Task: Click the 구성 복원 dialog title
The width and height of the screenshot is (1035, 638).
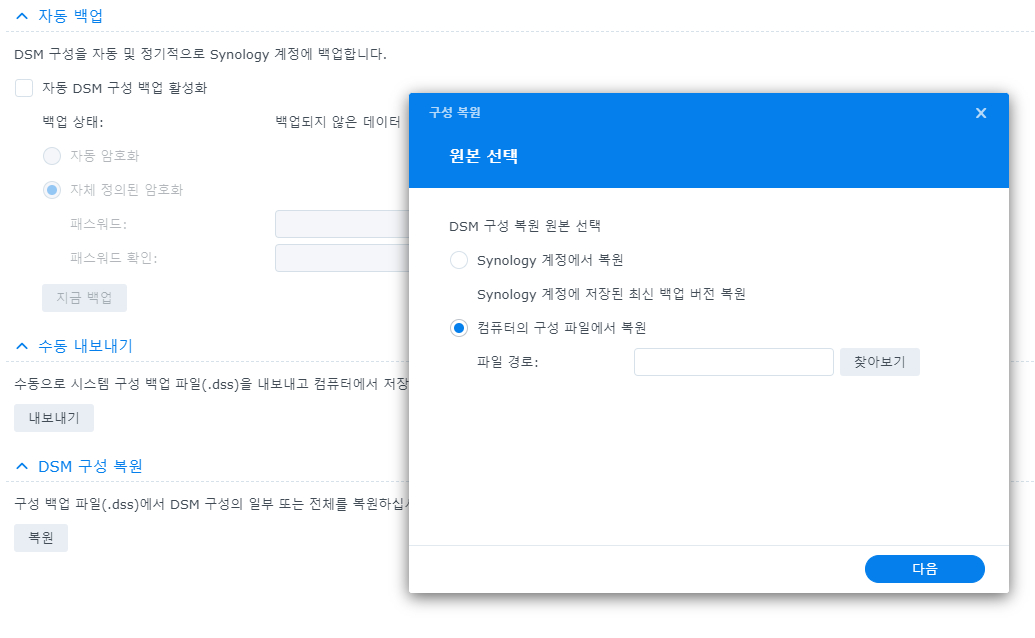Action: click(x=455, y=113)
